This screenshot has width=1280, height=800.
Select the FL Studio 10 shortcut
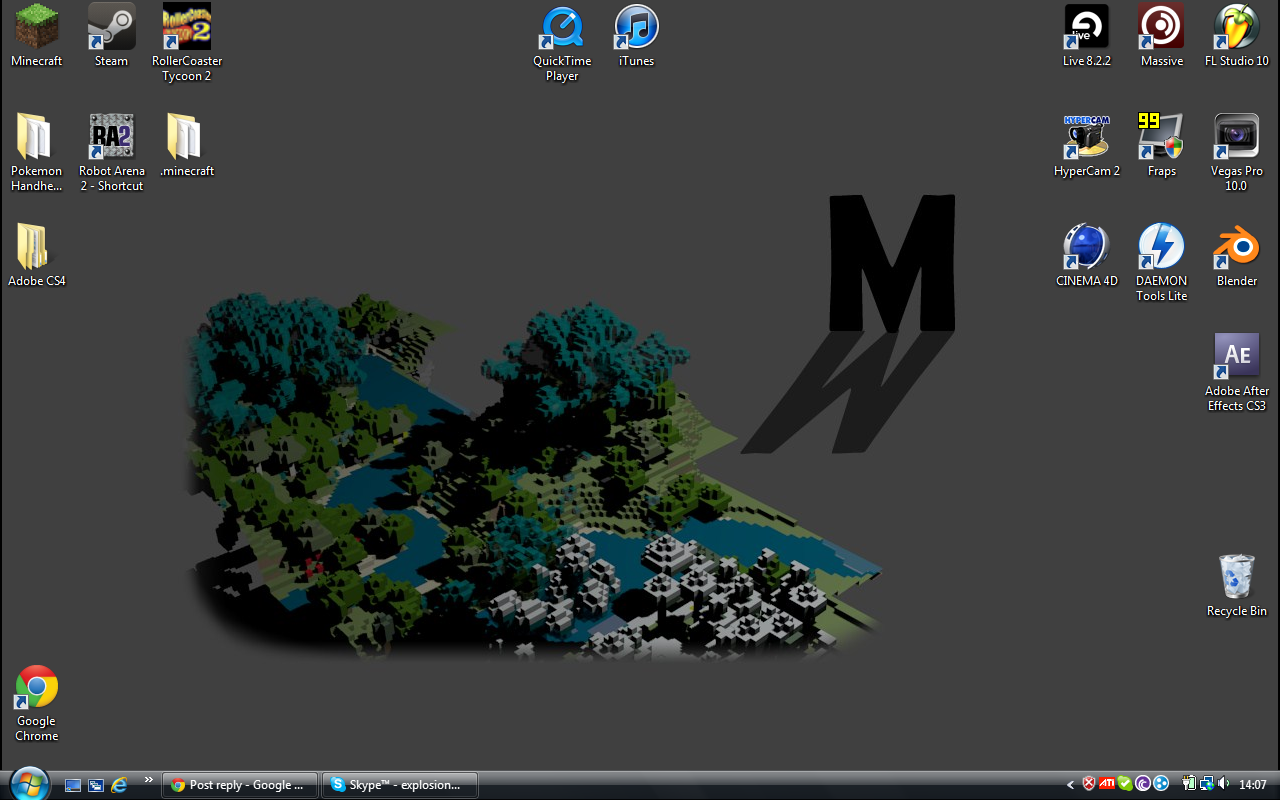[x=1237, y=35]
